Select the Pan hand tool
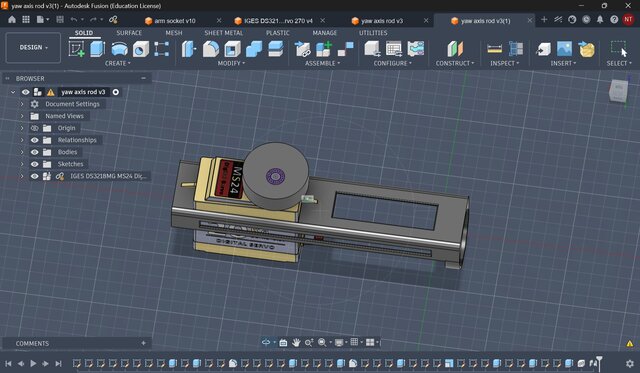This screenshot has width=640, height=373. [296, 342]
